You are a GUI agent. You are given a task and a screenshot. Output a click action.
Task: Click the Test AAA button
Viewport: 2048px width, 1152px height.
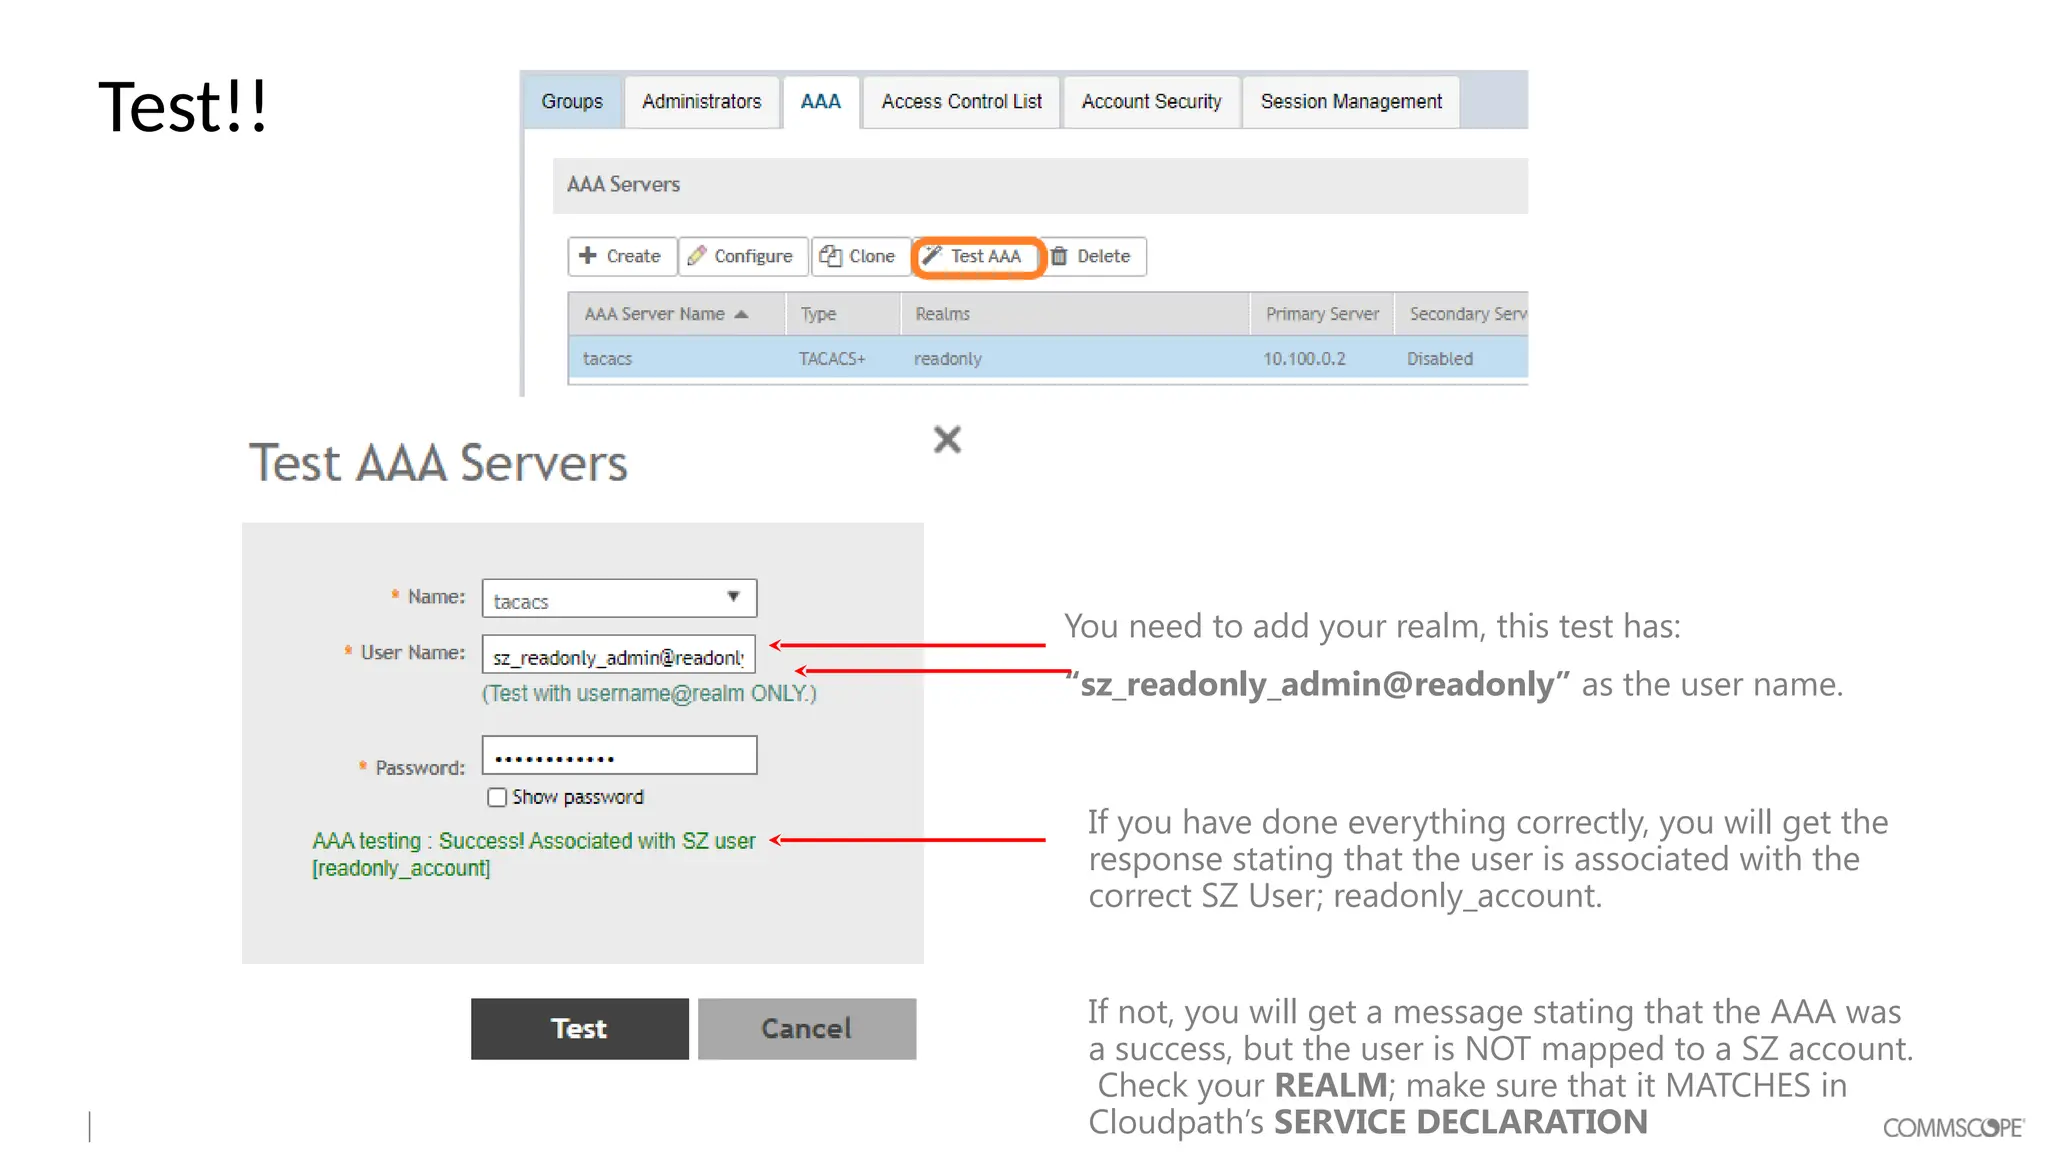click(977, 256)
